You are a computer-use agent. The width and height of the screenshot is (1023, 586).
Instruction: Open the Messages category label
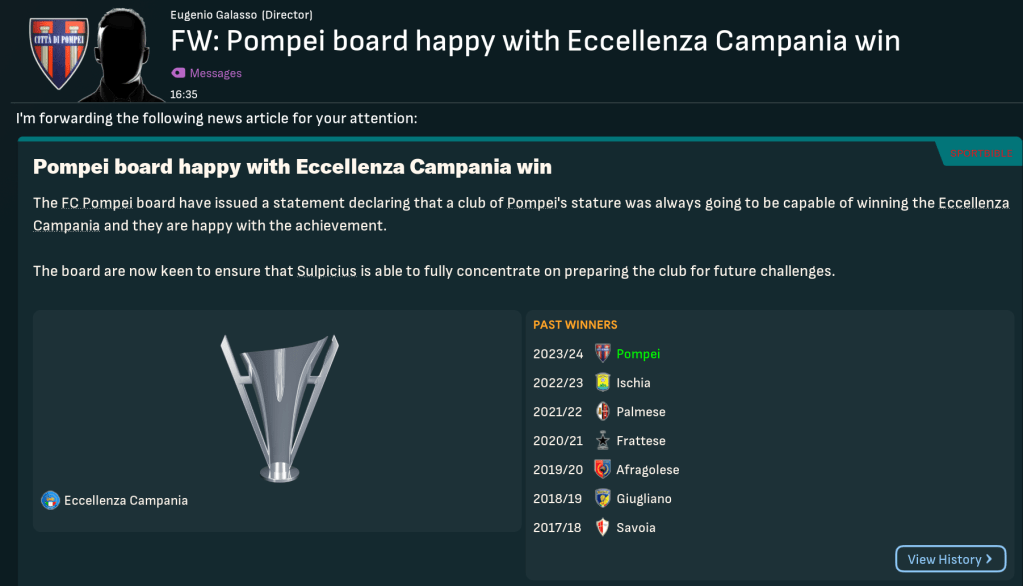pos(216,73)
